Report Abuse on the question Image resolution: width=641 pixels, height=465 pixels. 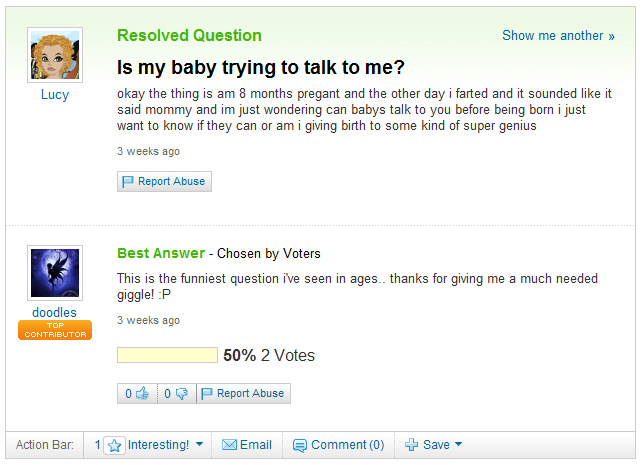(164, 181)
